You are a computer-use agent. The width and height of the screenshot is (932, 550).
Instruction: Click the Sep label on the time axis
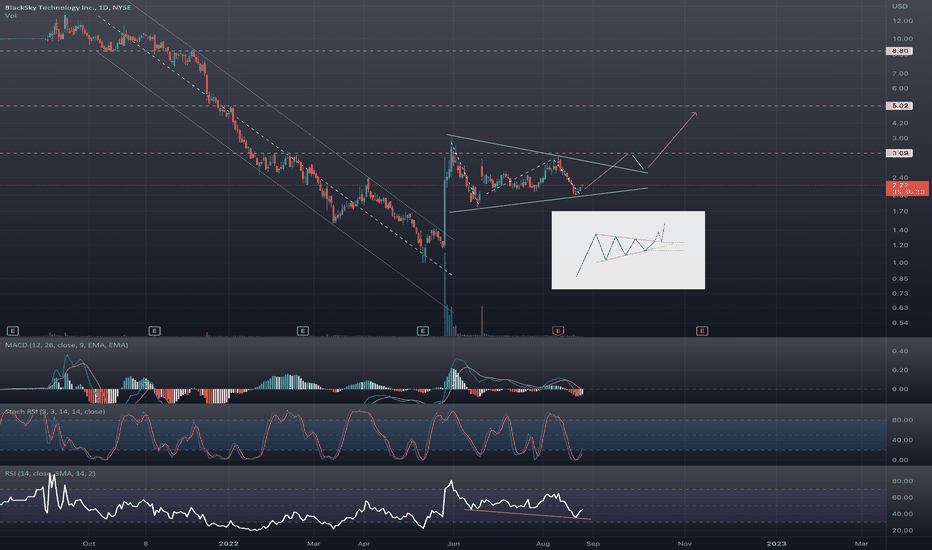click(593, 543)
